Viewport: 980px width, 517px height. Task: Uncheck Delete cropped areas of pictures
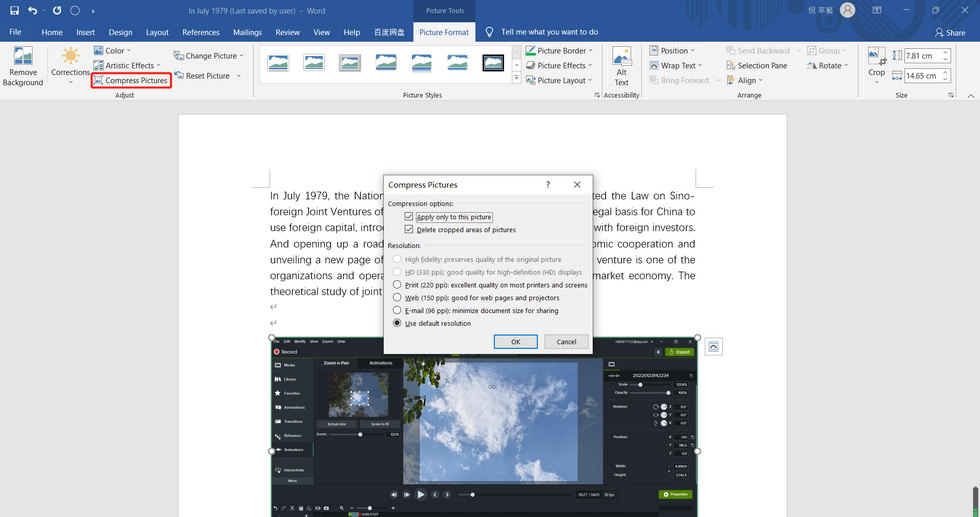(409, 230)
